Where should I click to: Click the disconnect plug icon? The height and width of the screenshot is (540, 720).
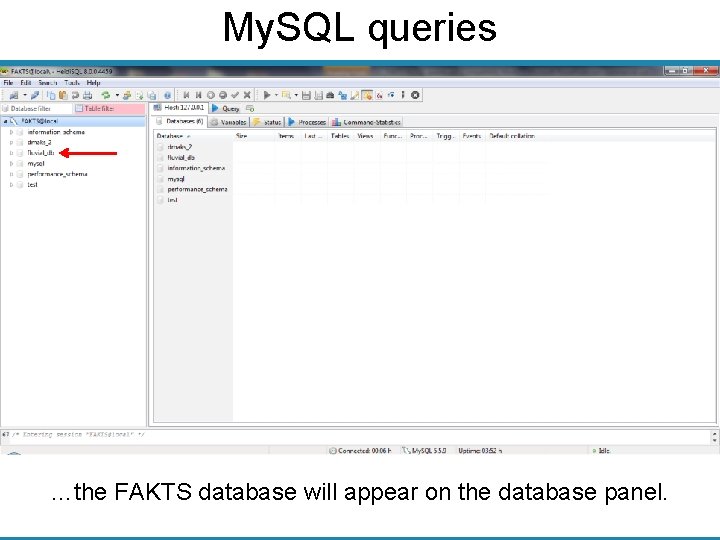[x=35, y=95]
